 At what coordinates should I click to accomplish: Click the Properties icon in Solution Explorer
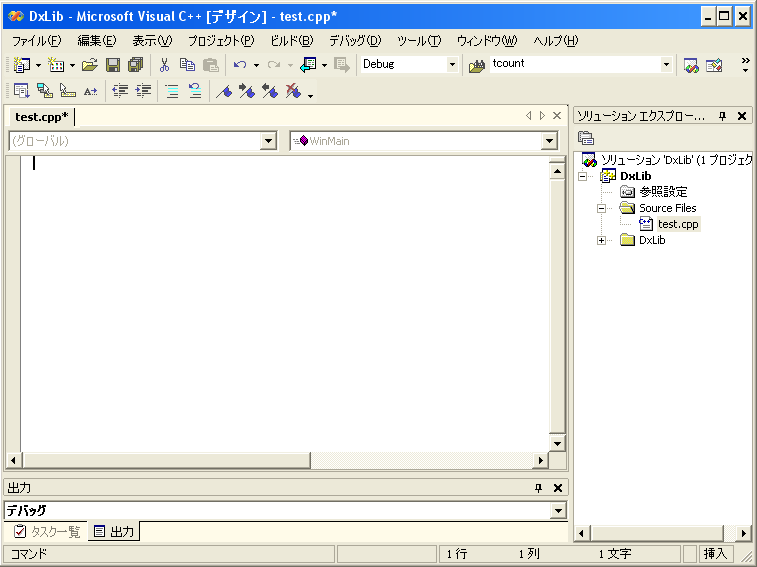[586, 138]
